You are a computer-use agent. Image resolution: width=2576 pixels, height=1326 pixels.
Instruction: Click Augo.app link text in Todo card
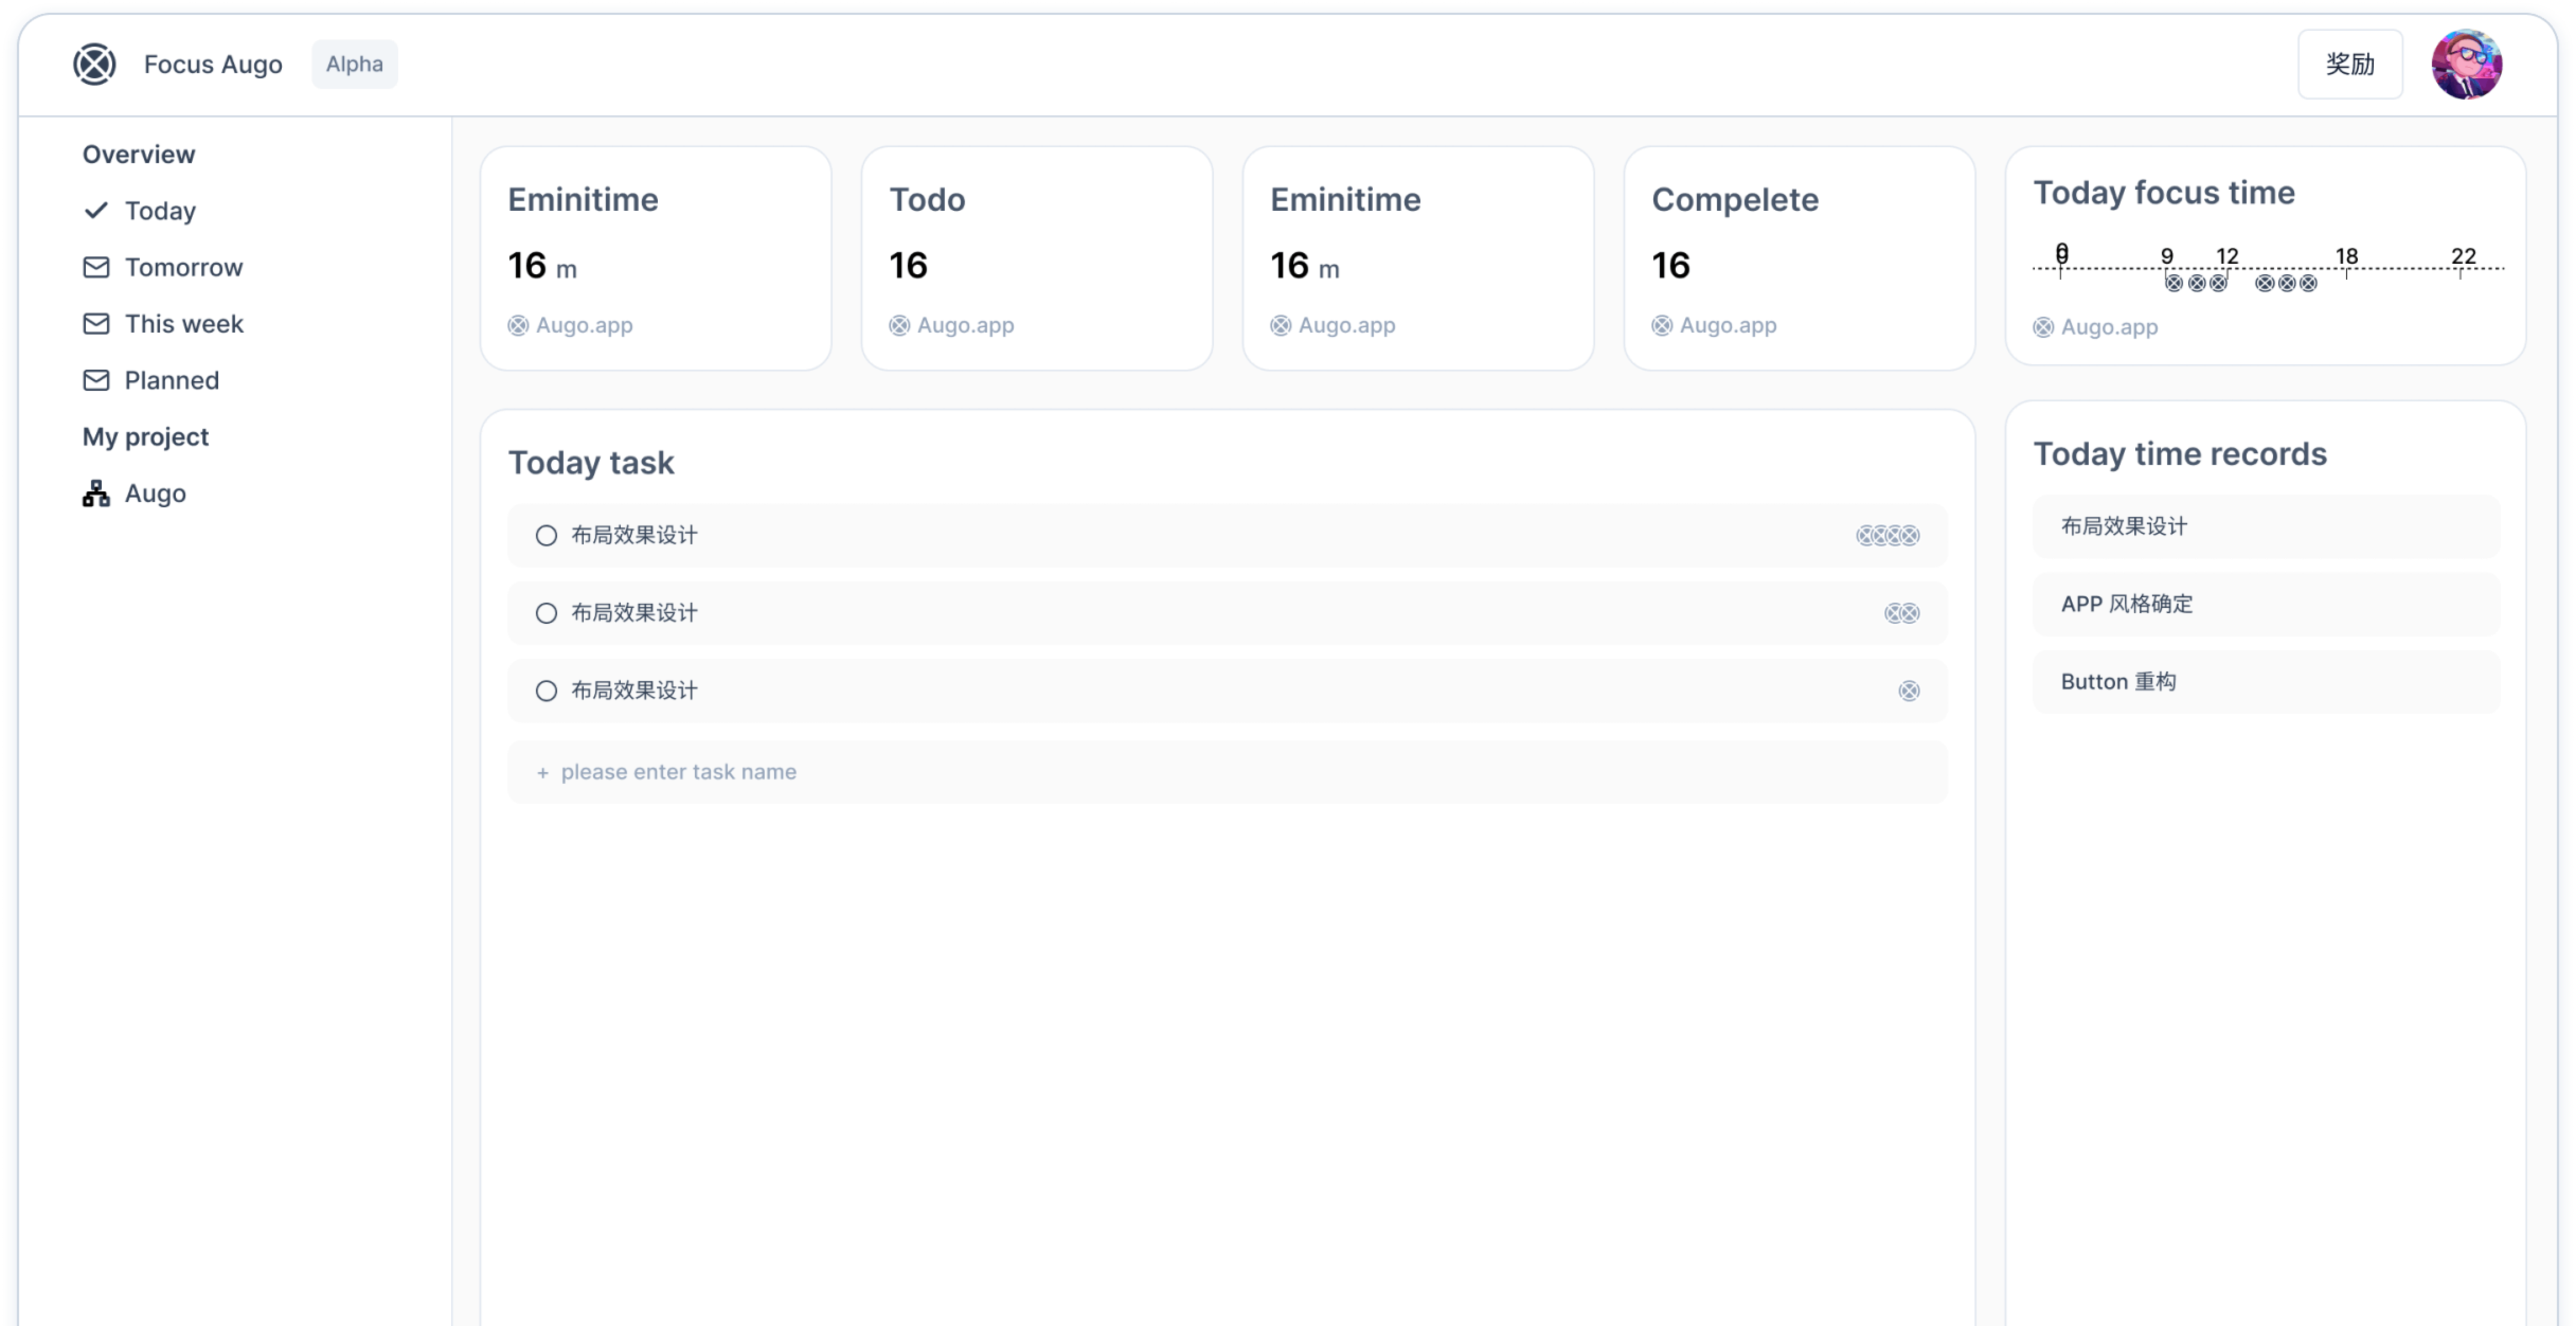click(x=965, y=325)
